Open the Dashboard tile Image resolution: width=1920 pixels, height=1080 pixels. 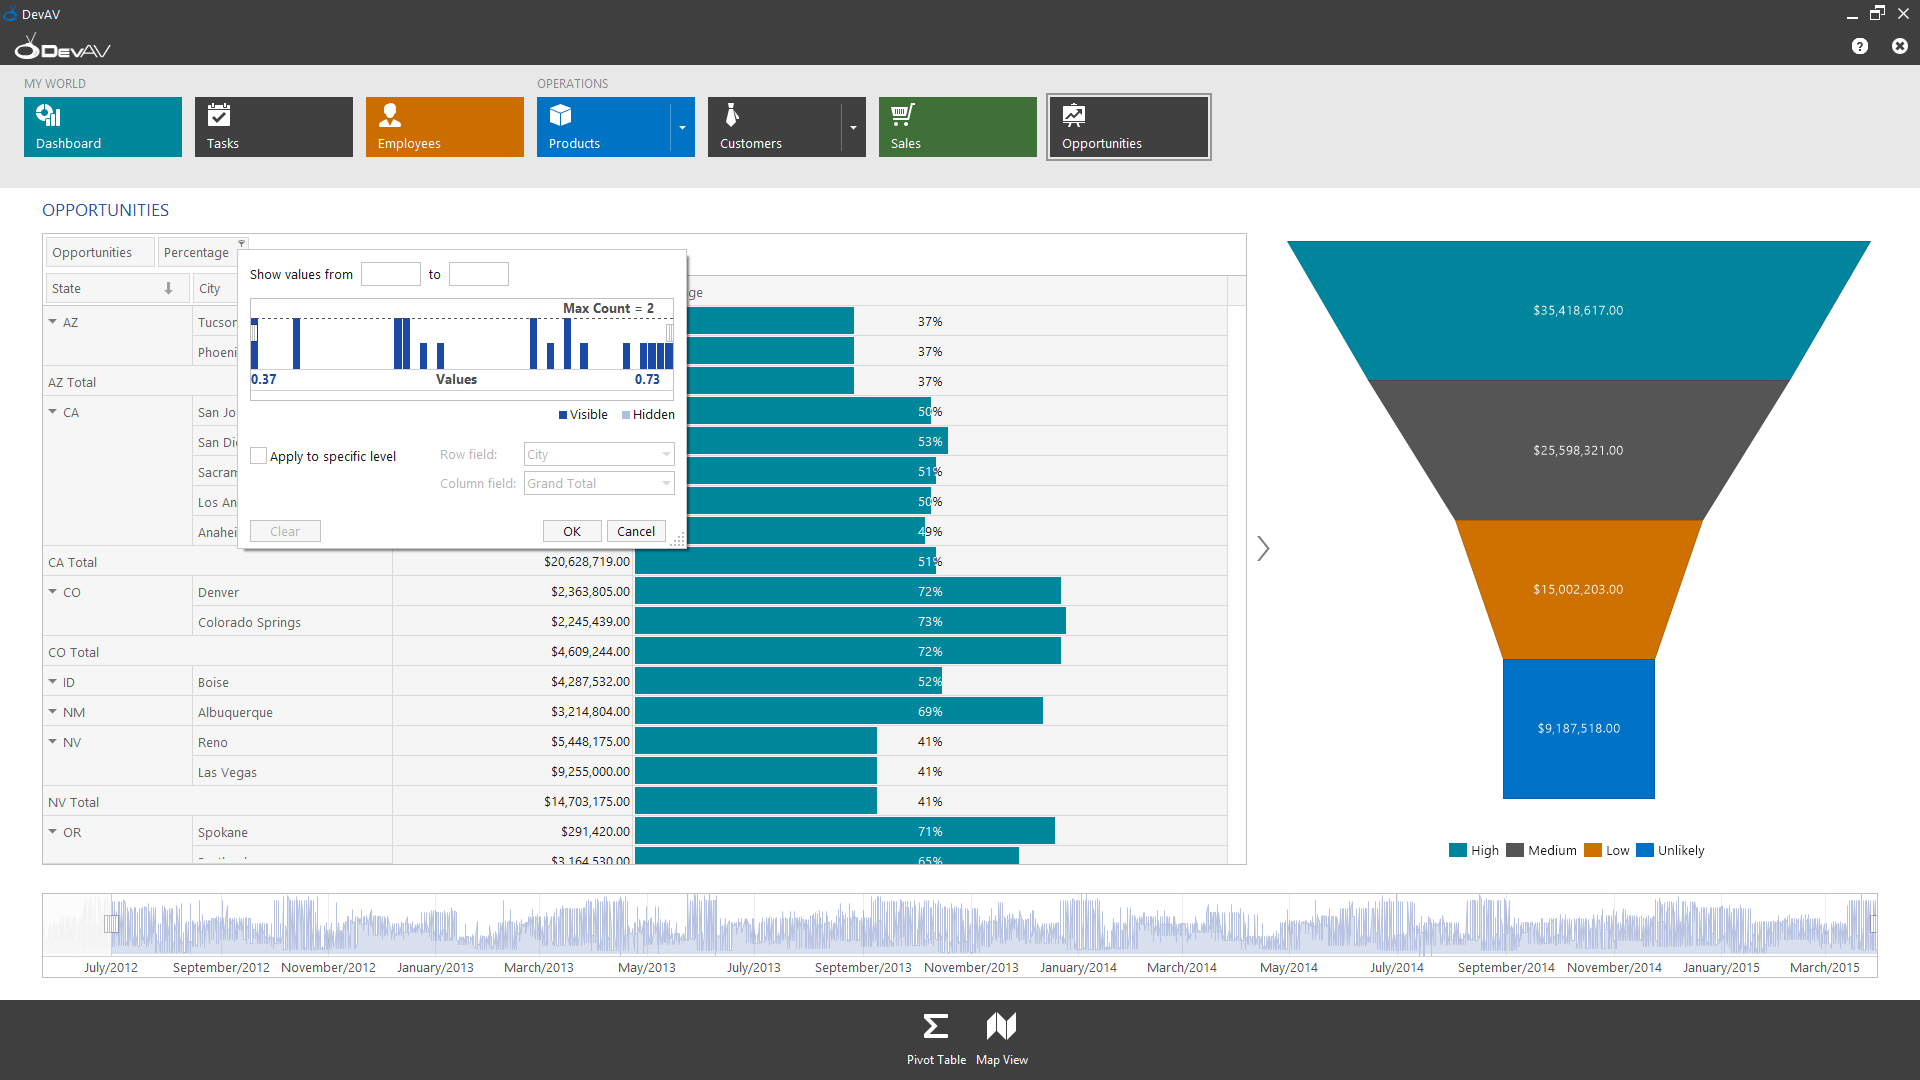click(102, 127)
